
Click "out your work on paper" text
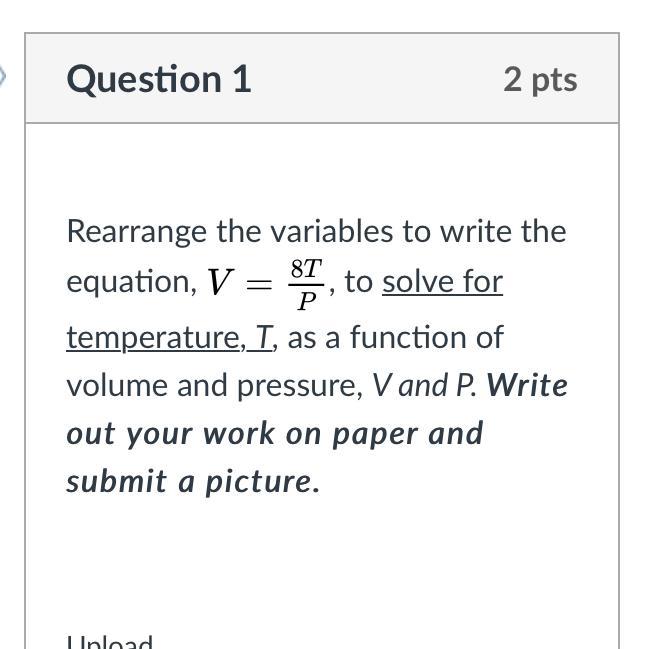[x=274, y=433]
